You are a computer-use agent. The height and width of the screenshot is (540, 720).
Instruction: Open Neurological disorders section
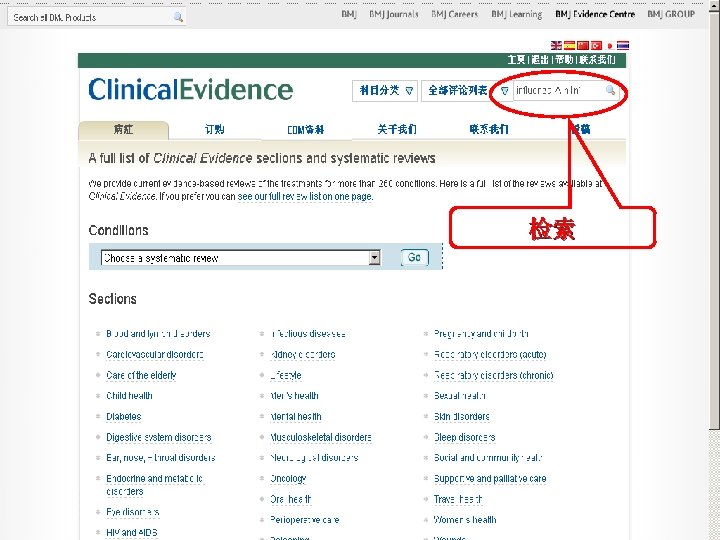point(314,458)
